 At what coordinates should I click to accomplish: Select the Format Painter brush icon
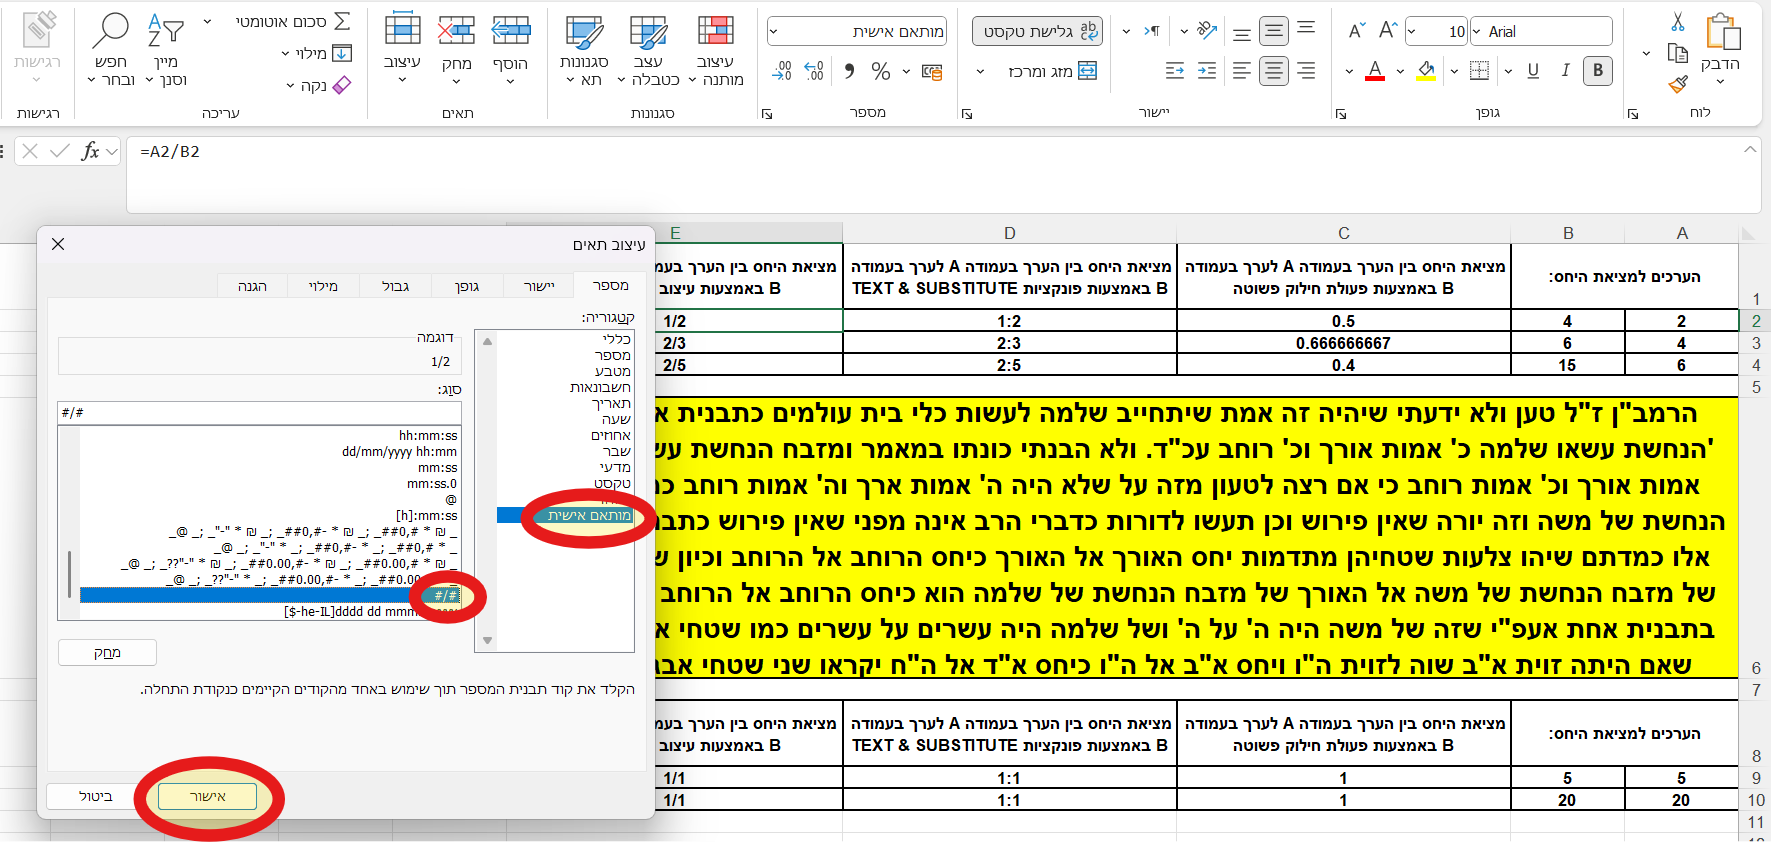click(x=1678, y=85)
